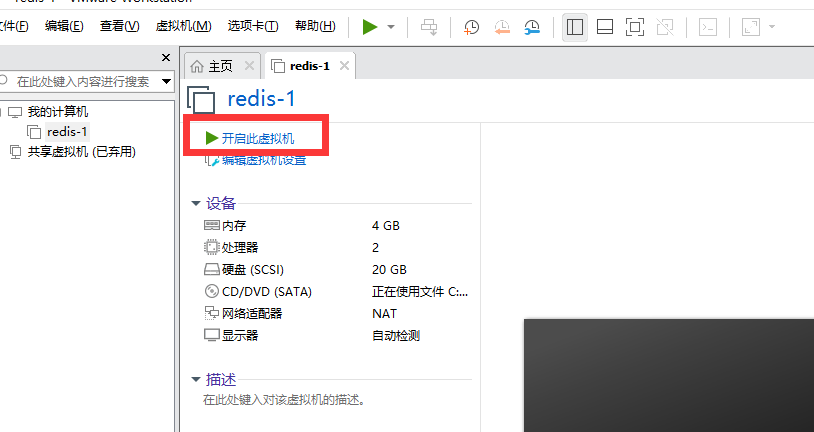Switch to the redis-1 tab
Screen dimensions: 814x432
(x=310, y=66)
